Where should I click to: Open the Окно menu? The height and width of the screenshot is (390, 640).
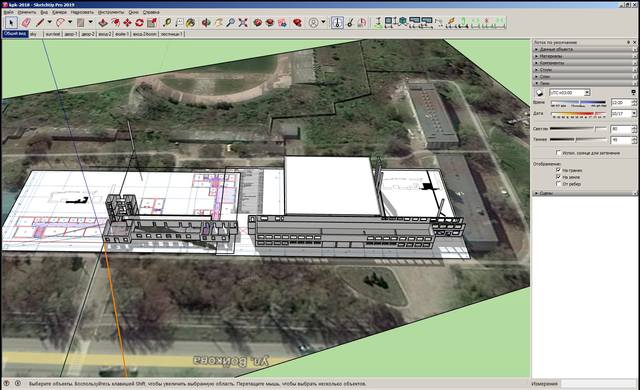(x=133, y=12)
